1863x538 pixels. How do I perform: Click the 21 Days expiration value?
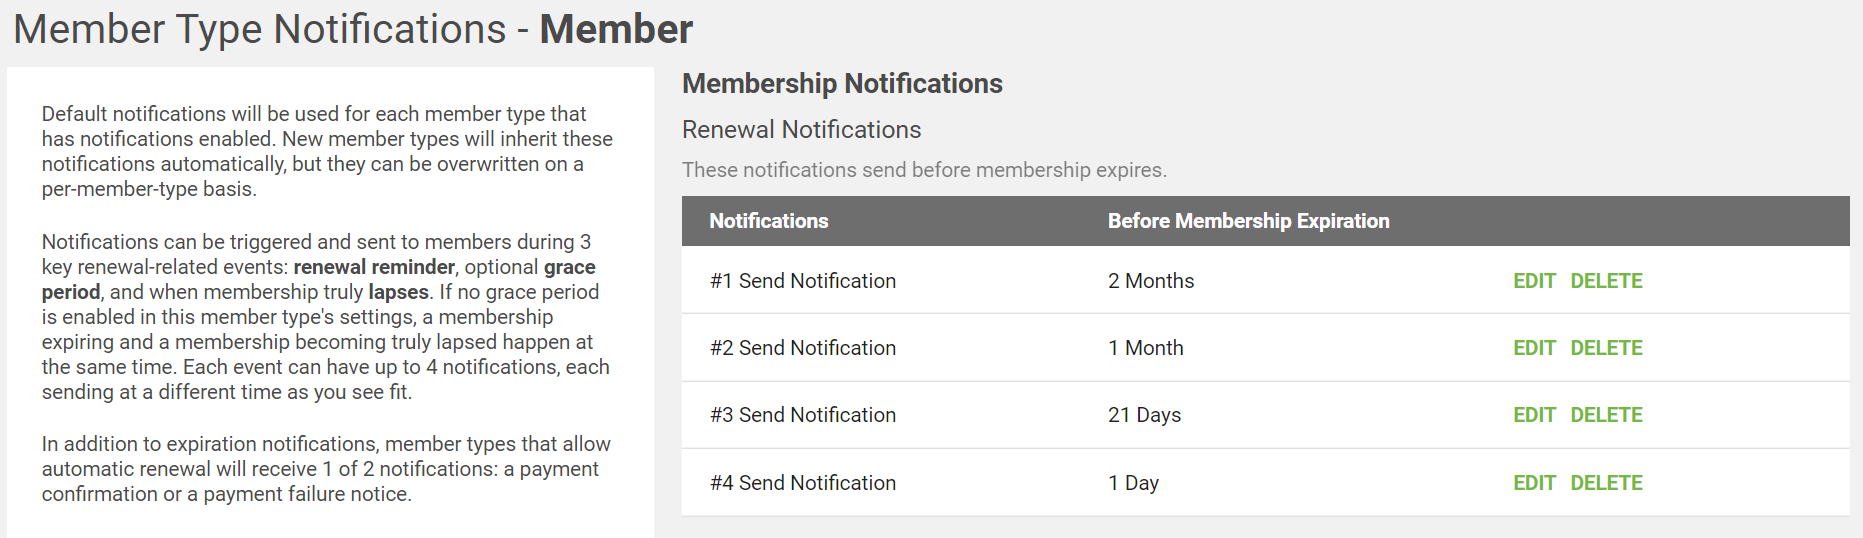click(x=1145, y=415)
